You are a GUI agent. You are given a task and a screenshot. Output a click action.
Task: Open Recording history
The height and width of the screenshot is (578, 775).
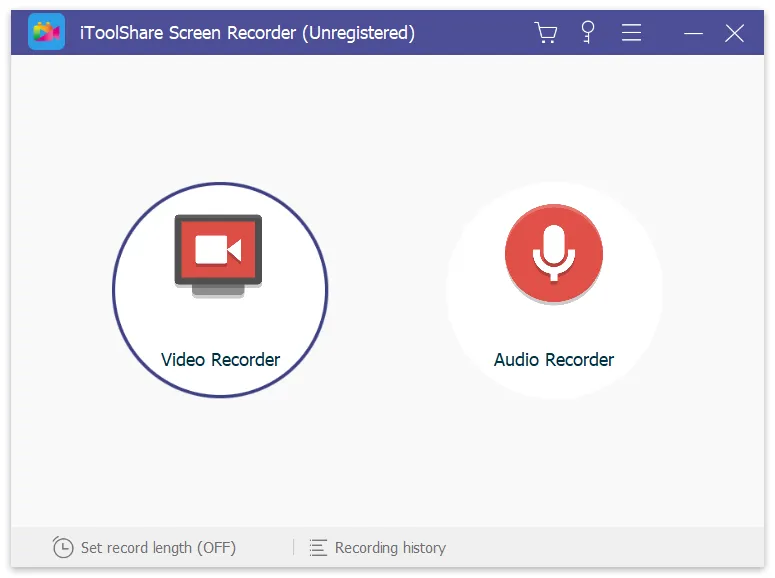point(378,547)
